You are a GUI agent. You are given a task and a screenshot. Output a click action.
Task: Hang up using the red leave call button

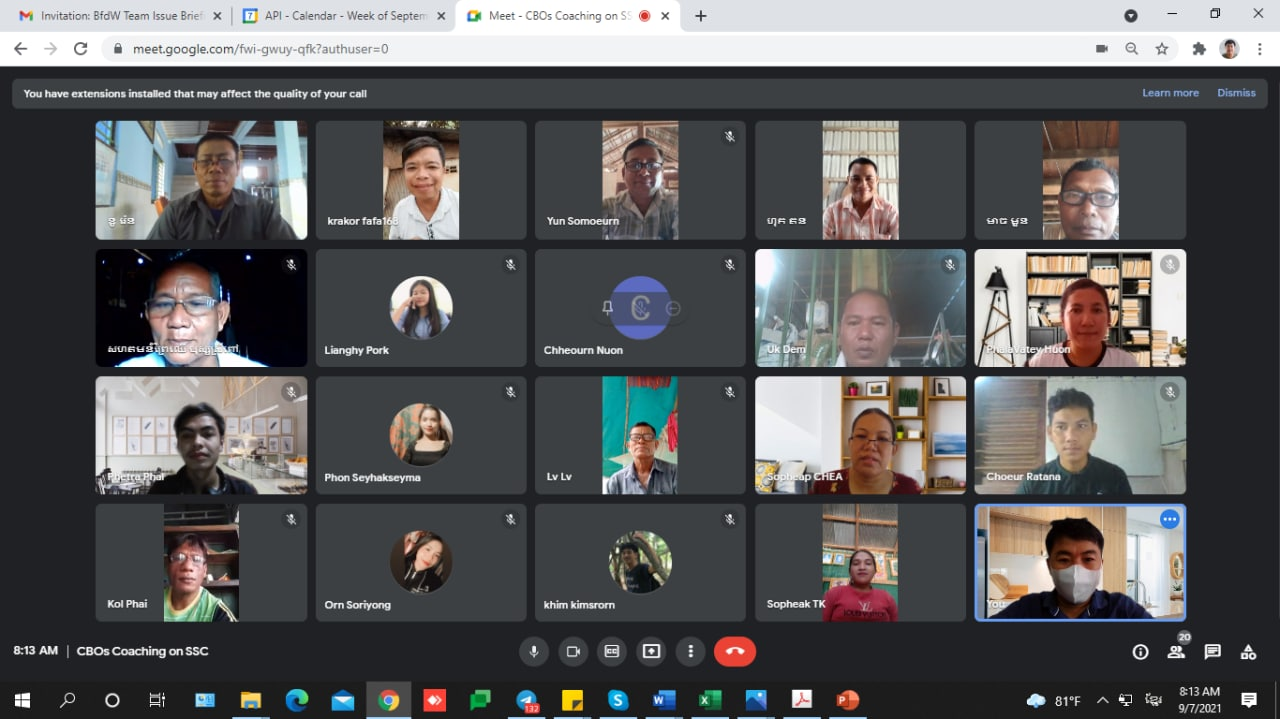pos(735,651)
